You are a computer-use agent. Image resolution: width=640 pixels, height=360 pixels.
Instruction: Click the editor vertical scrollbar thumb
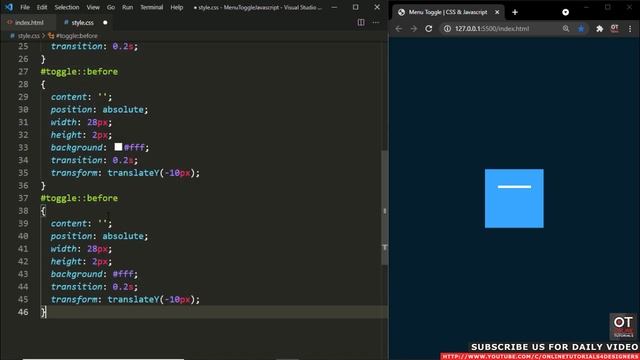pyautogui.click(x=384, y=208)
